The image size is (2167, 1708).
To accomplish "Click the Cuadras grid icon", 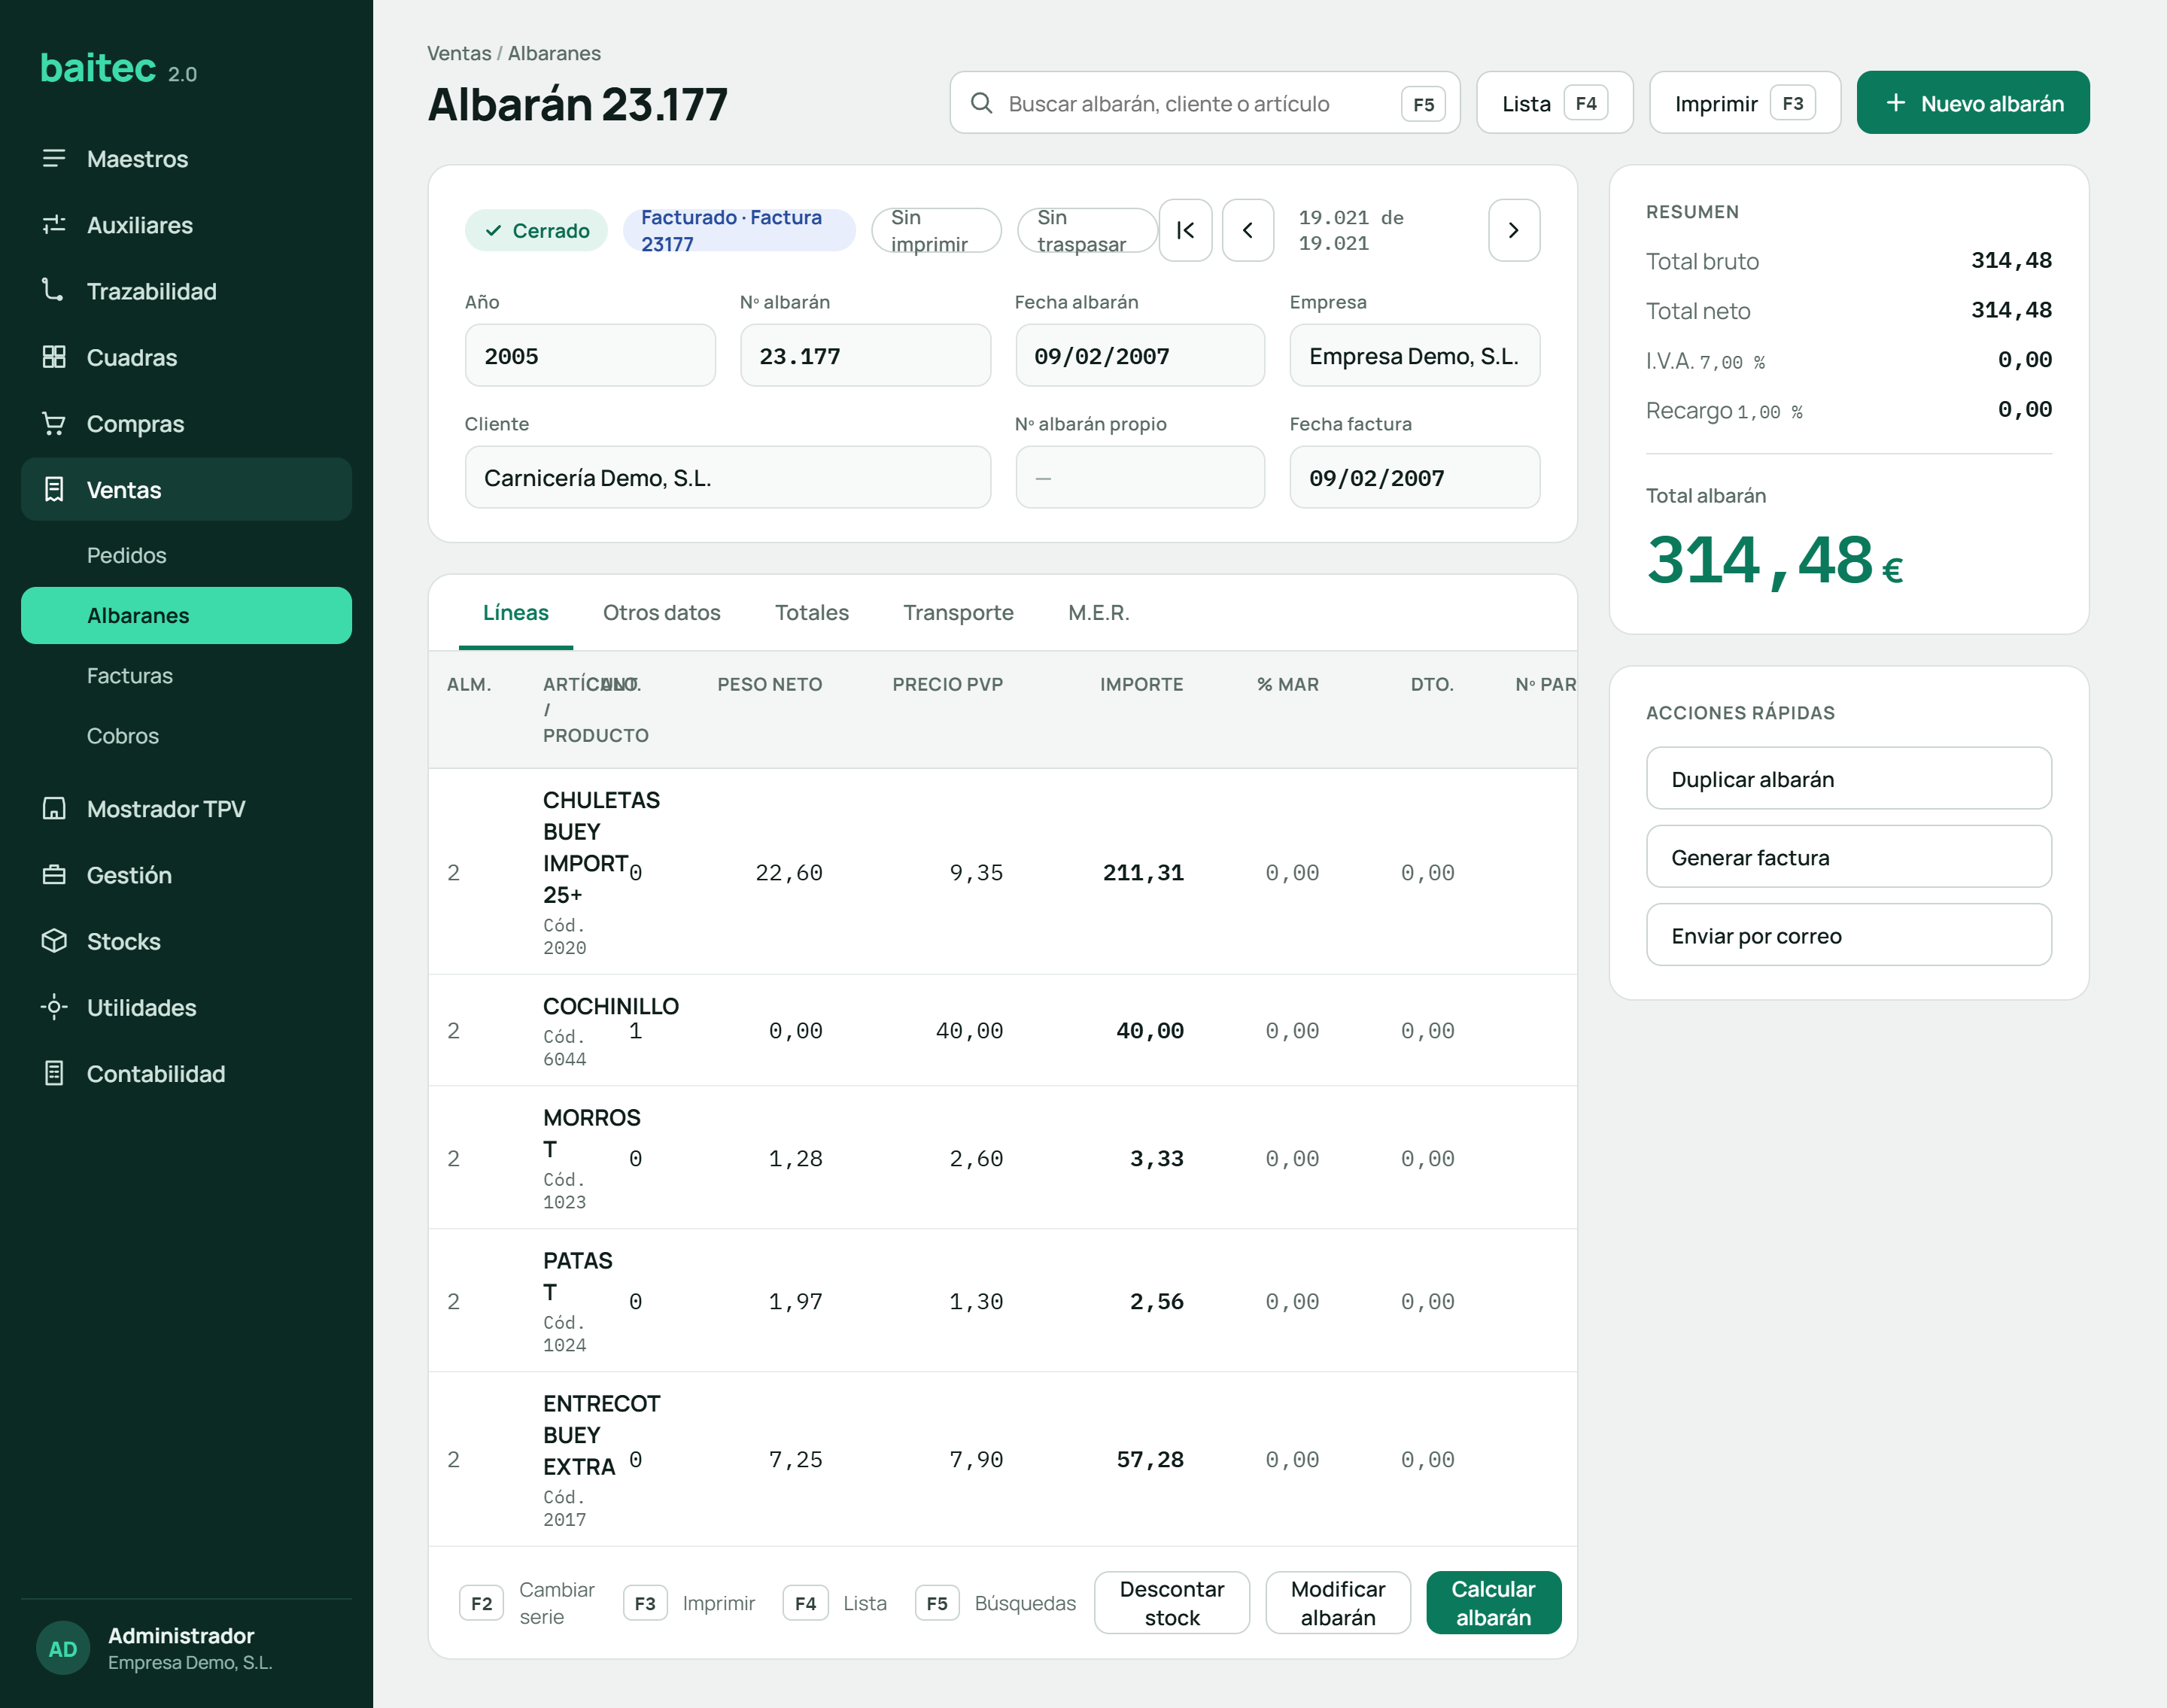I will point(54,357).
